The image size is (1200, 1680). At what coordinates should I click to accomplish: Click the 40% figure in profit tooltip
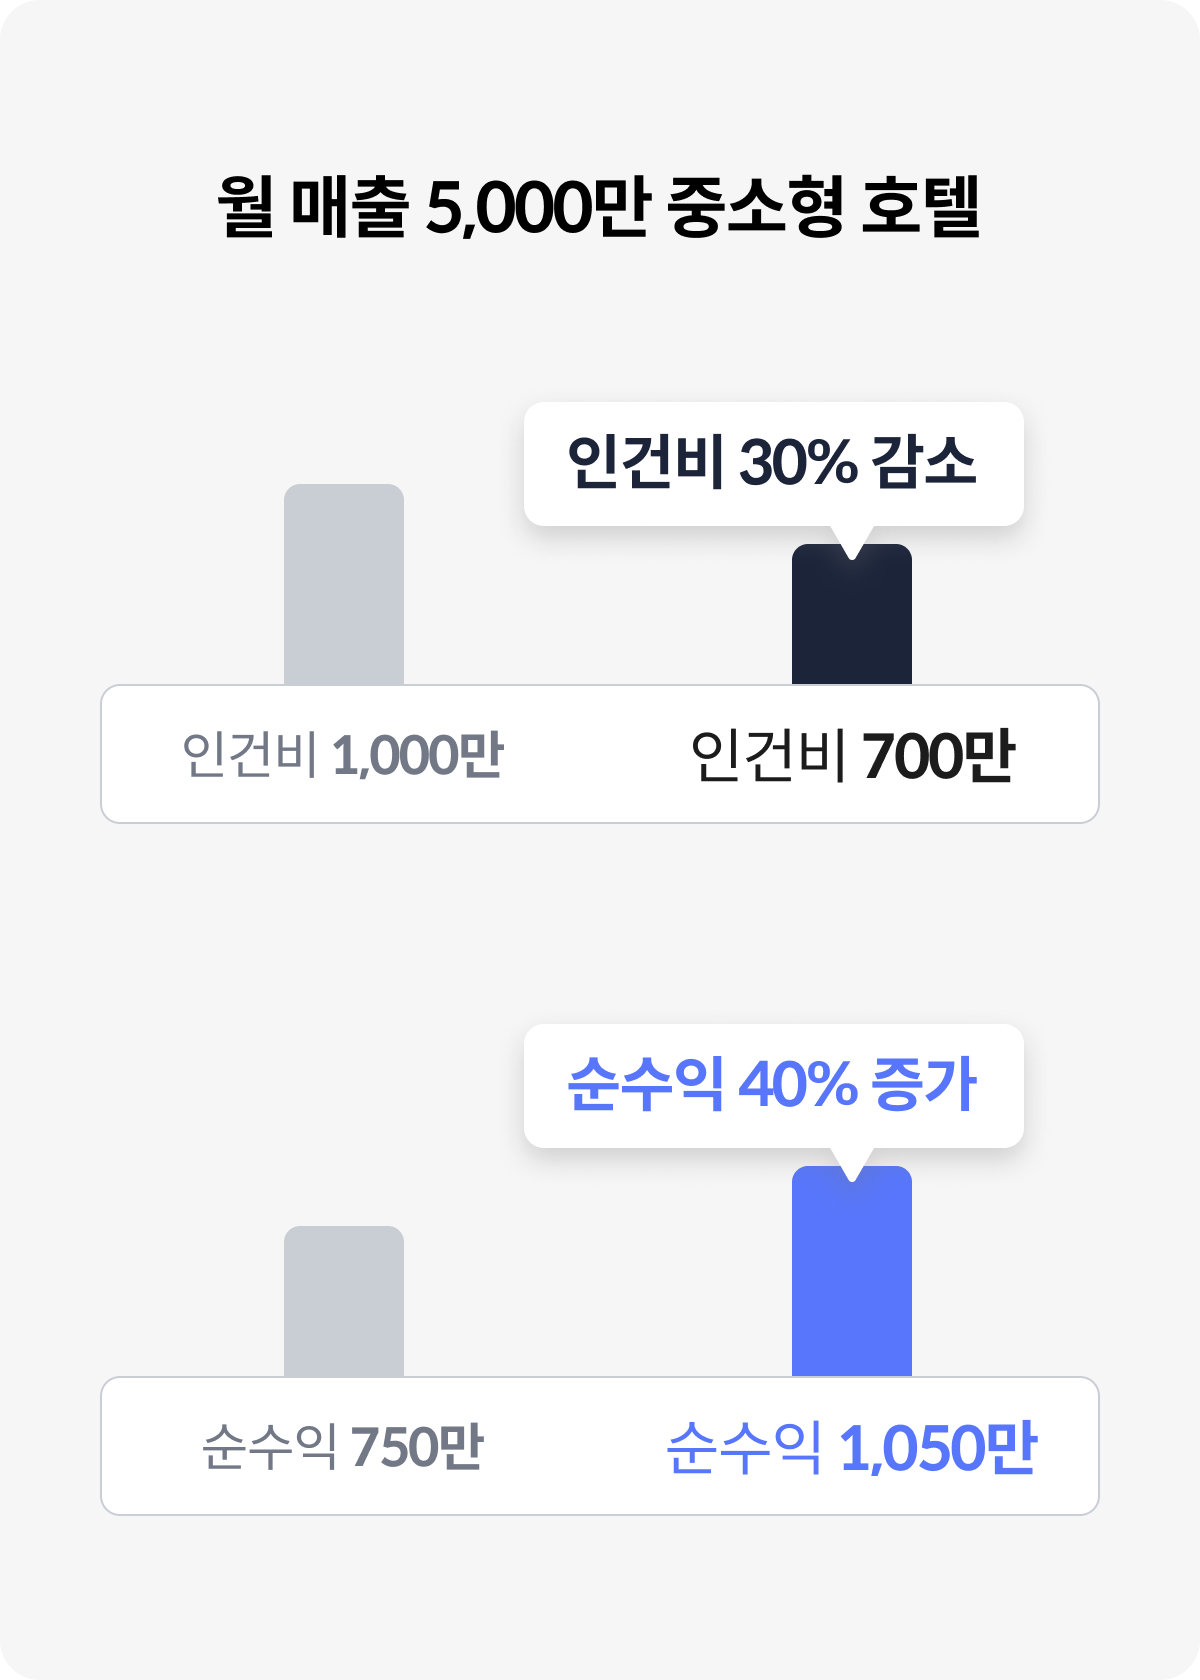click(798, 1085)
